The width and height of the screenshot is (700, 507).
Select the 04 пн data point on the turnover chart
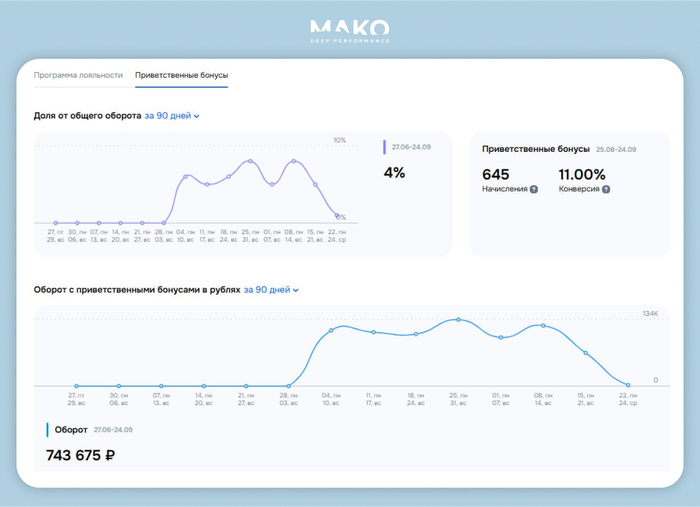(x=331, y=330)
